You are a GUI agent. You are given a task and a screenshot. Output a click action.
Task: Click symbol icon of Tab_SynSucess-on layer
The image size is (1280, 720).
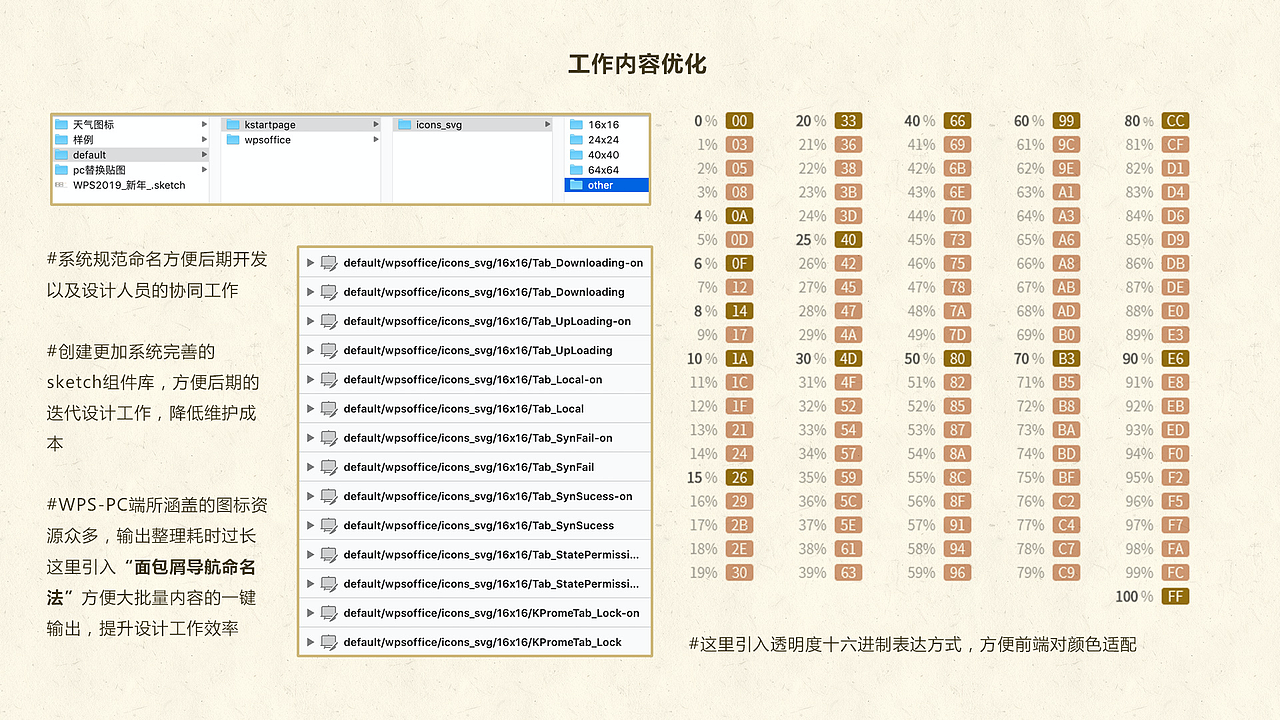(328, 496)
